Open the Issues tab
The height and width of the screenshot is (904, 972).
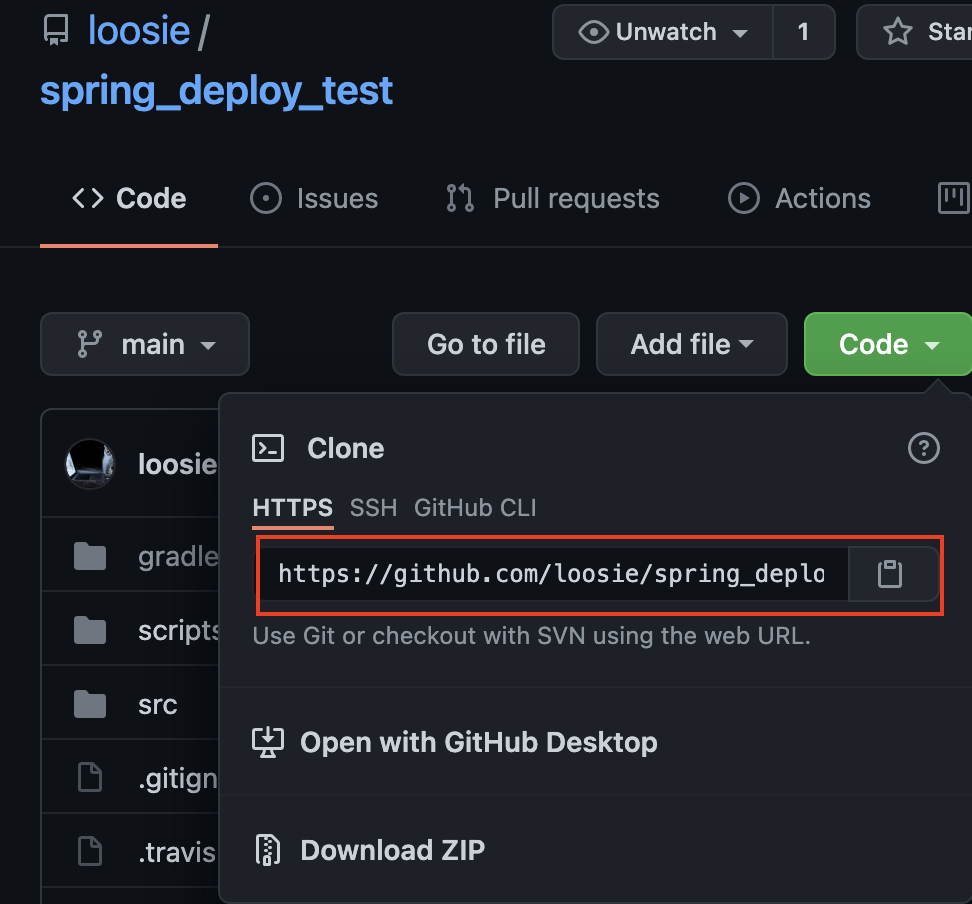(x=314, y=199)
